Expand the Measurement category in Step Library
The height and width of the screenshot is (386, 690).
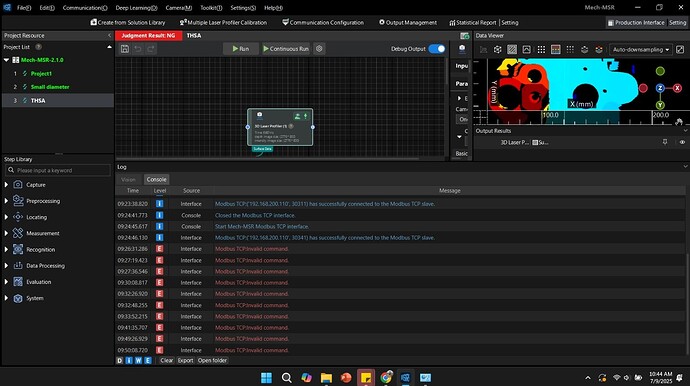click(6, 233)
